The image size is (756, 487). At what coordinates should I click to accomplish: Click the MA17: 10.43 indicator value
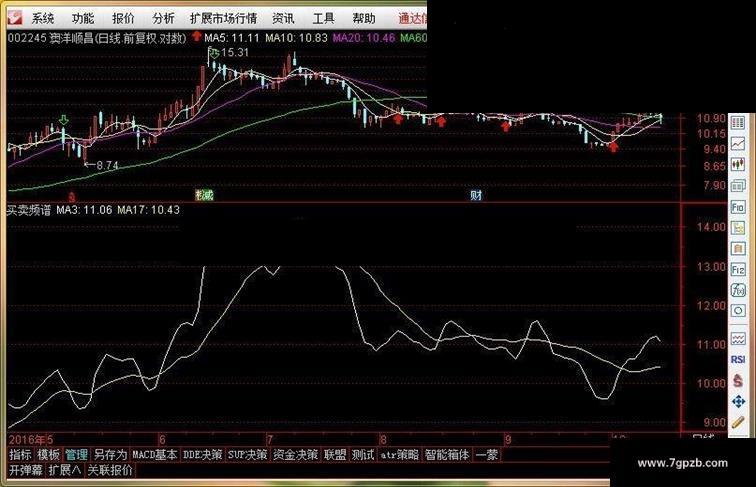click(148, 210)
